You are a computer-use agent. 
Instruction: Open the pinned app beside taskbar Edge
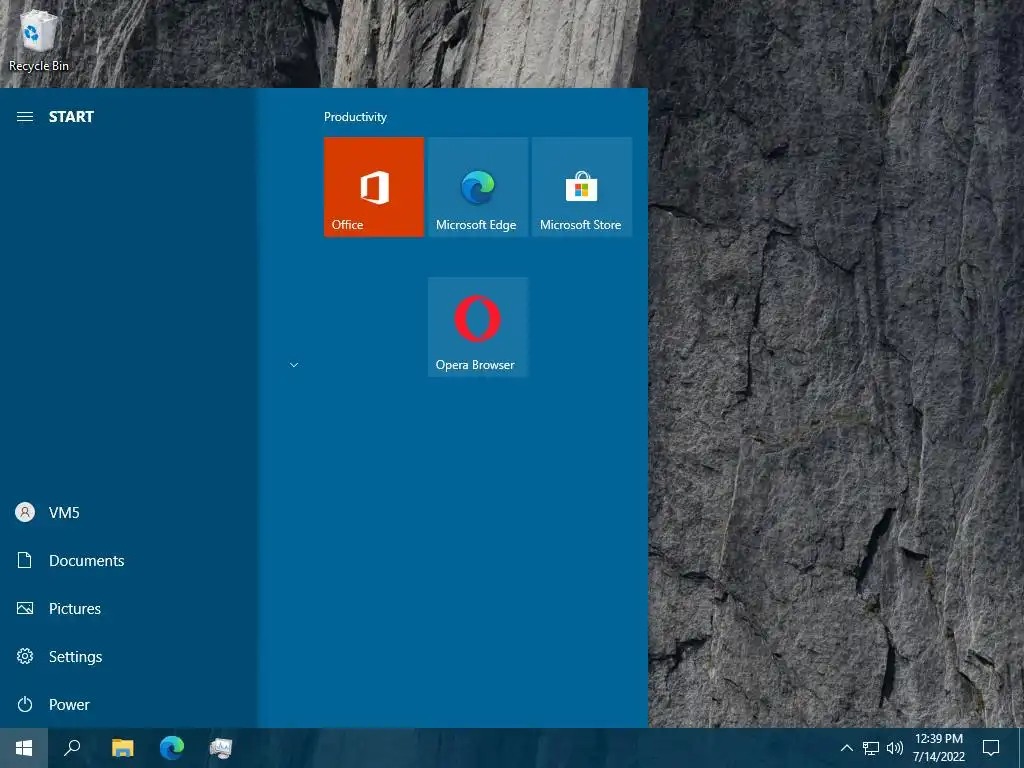click(x=221, y=748)
